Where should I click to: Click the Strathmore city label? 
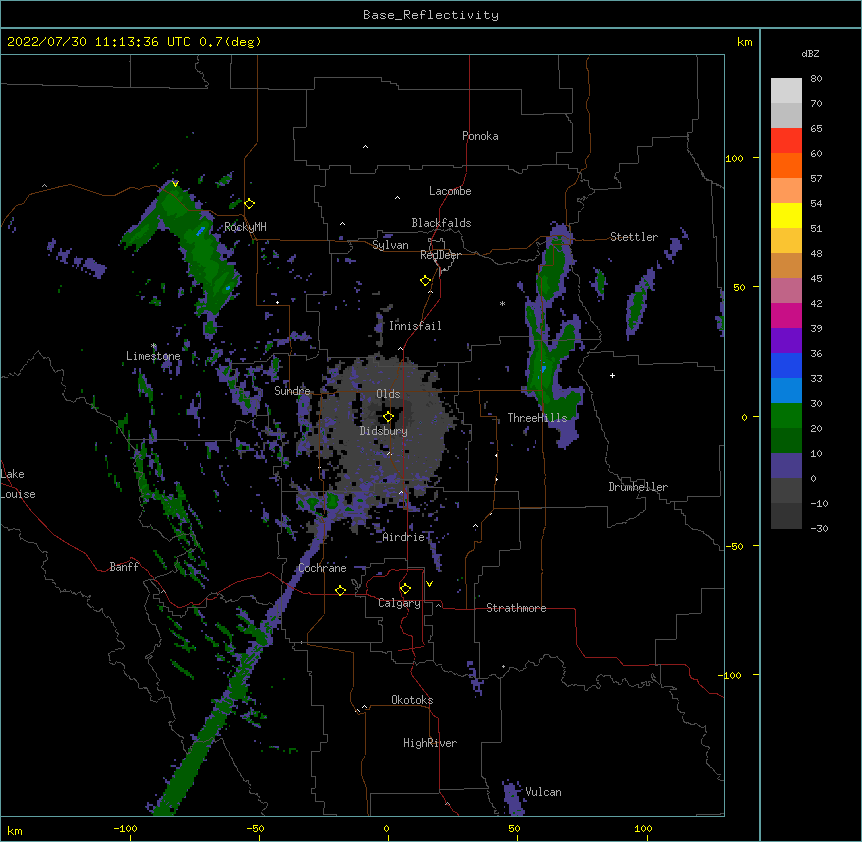click(x=516, y=608)
